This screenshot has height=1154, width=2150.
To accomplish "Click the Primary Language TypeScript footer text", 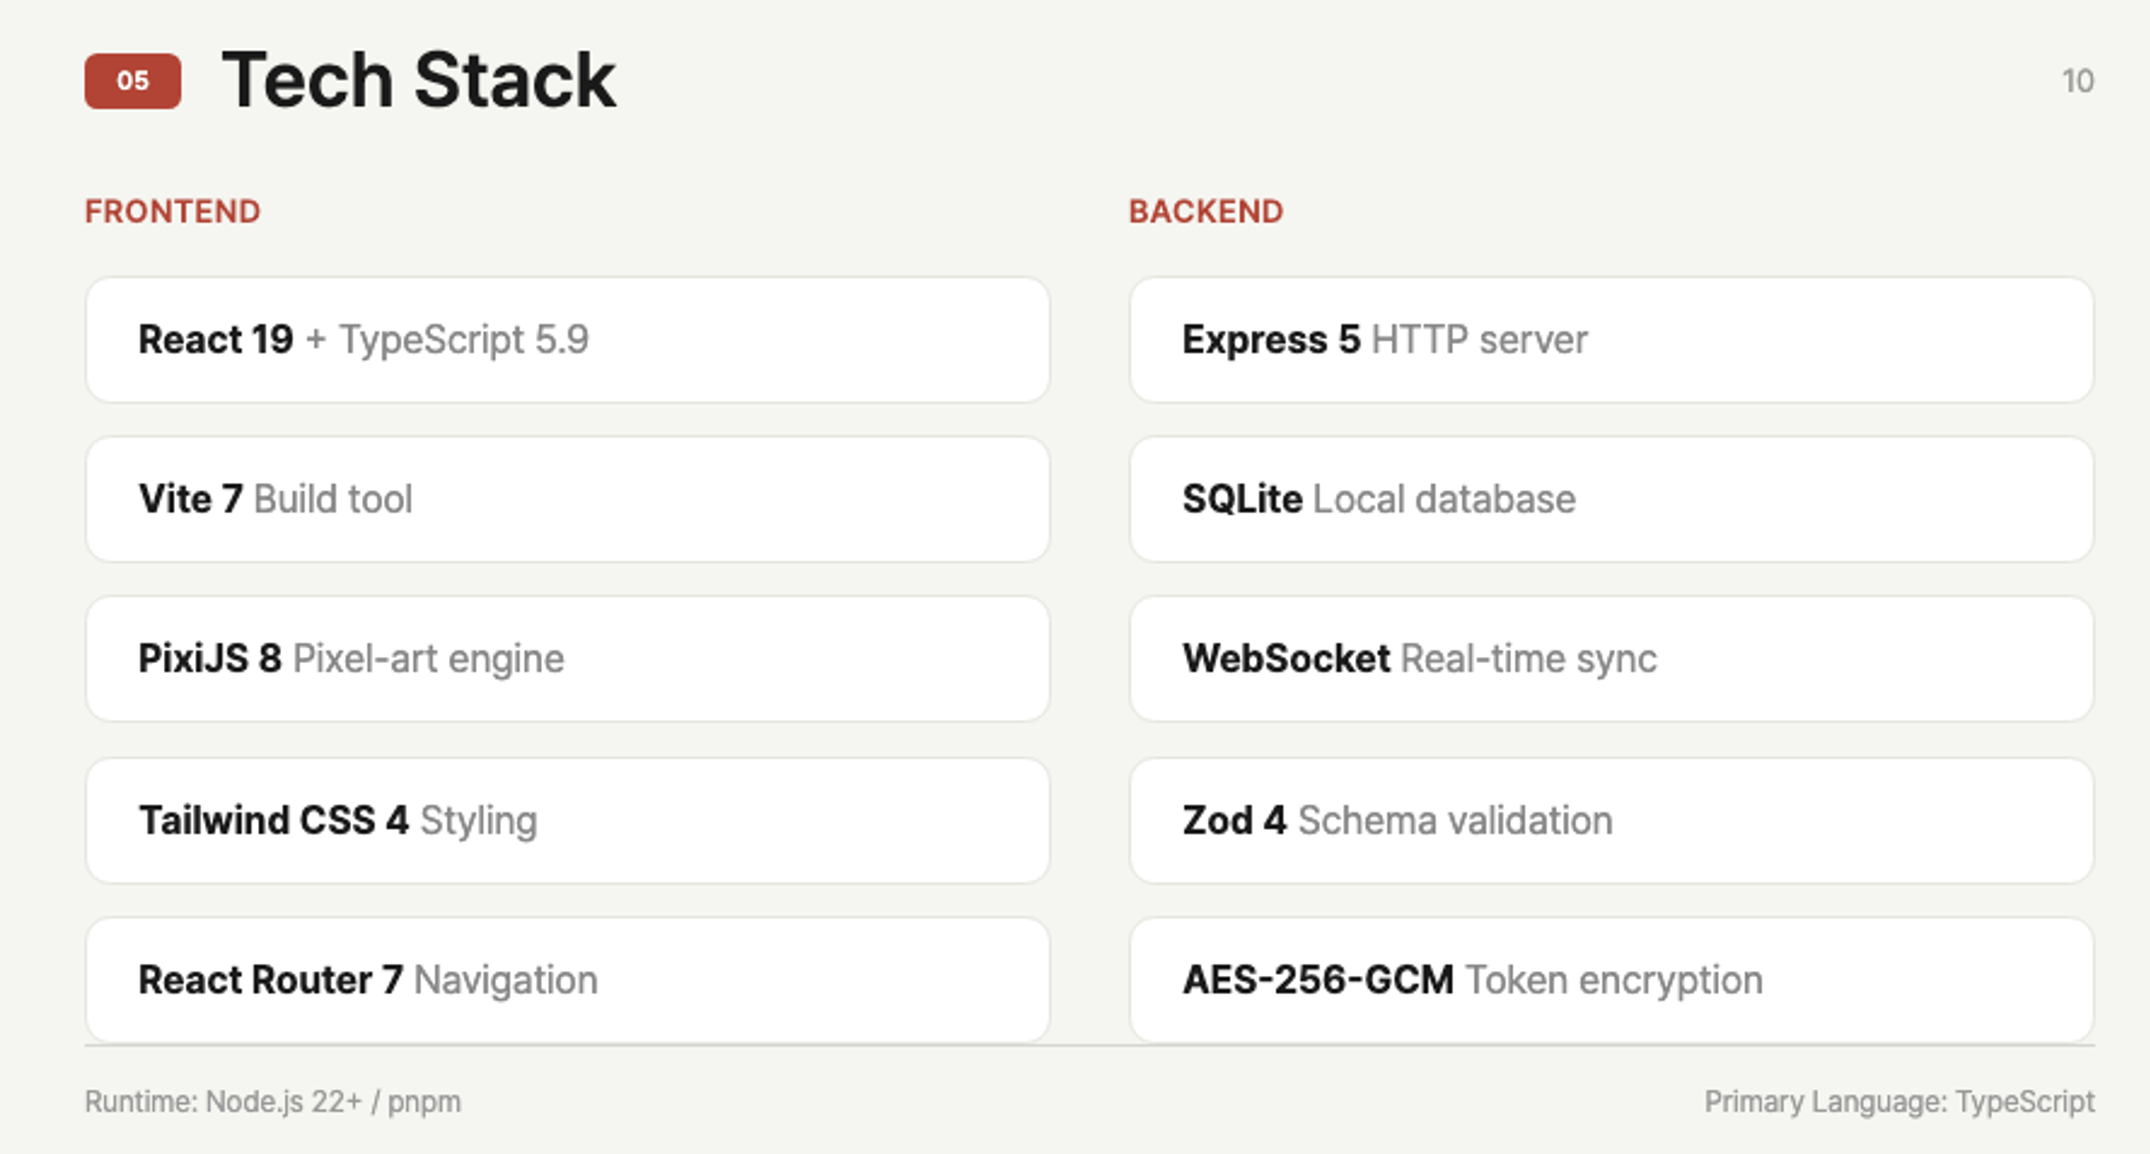I will [x=1898, y=1101].
